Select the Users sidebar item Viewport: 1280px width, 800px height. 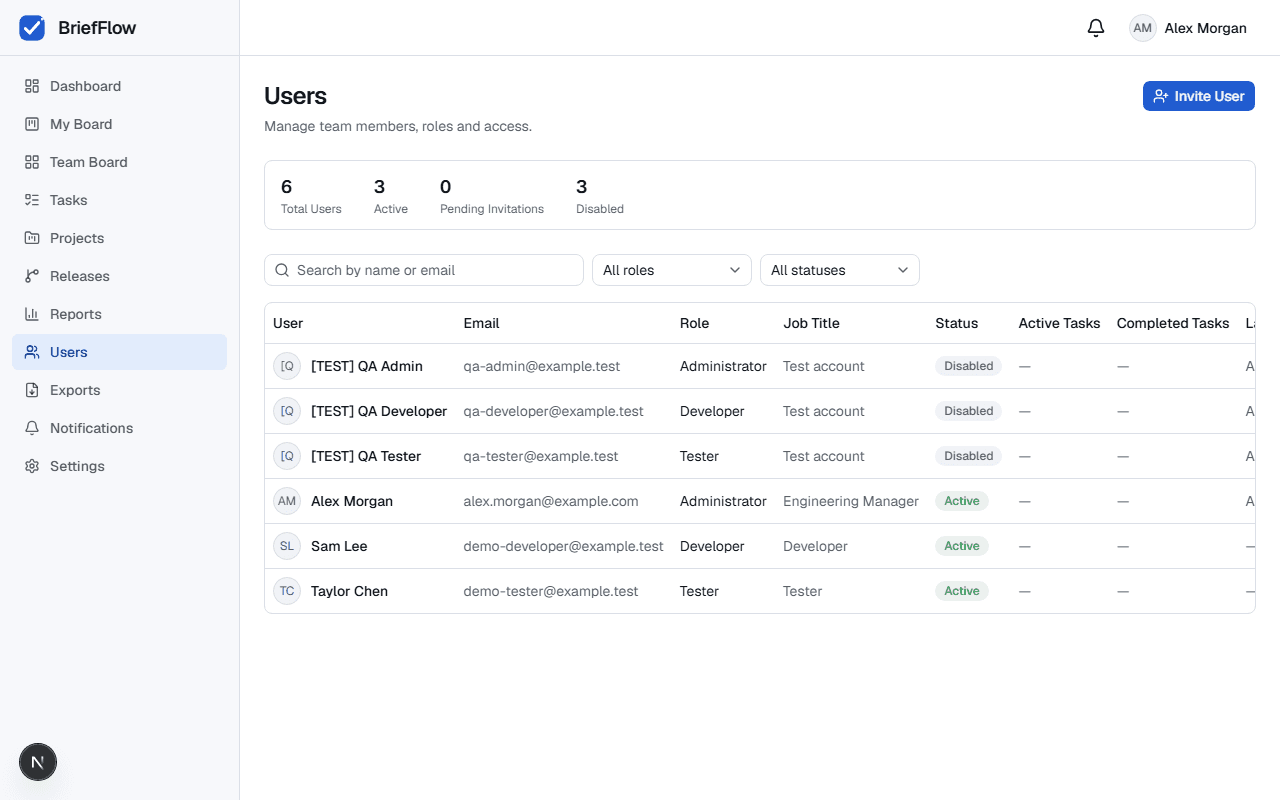120,352
